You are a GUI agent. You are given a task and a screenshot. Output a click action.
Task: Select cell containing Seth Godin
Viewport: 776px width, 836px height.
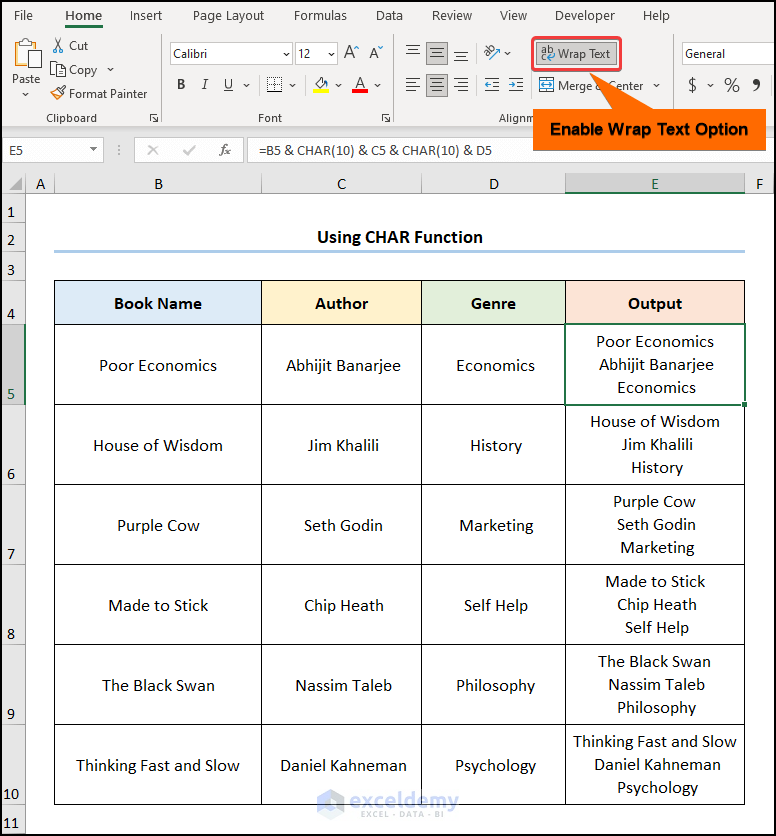341,525
